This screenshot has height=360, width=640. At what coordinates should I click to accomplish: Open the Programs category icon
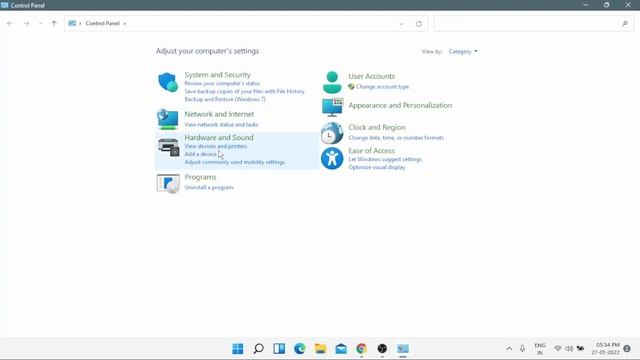click(168, 183)
